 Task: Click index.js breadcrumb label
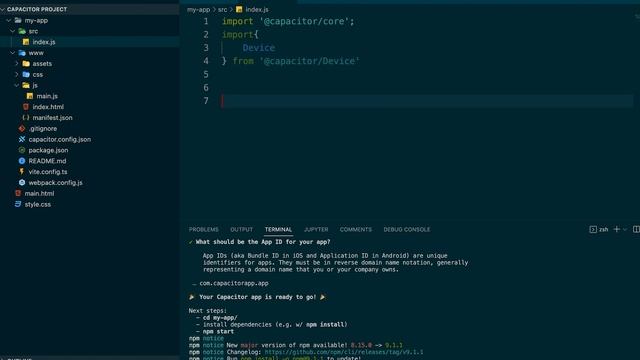(x=257, y=9)
